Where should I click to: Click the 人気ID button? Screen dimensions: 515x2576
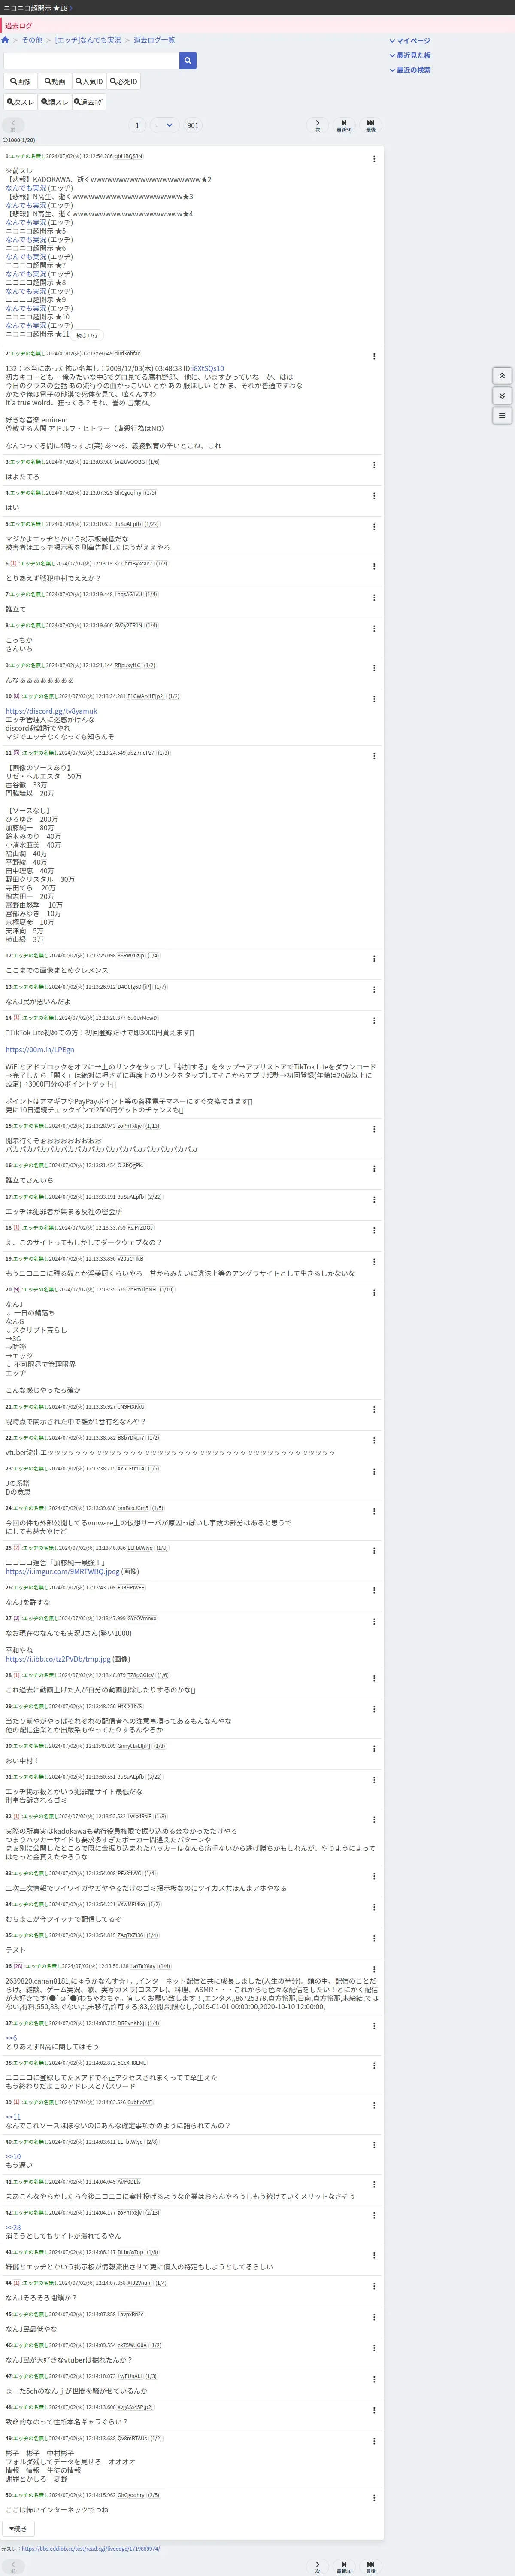pyautogui.click(x=88, y=82)
